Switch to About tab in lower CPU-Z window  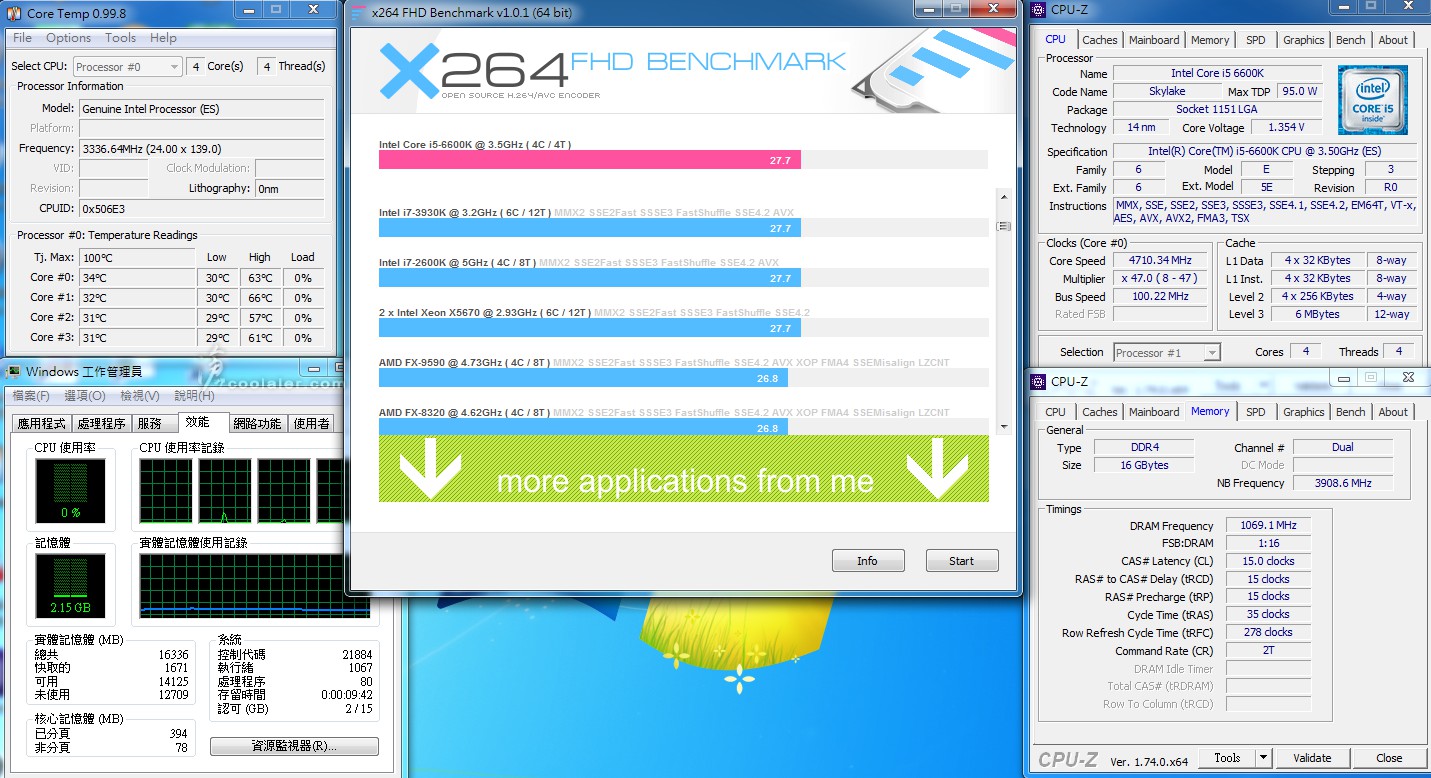pos(1393,412)
